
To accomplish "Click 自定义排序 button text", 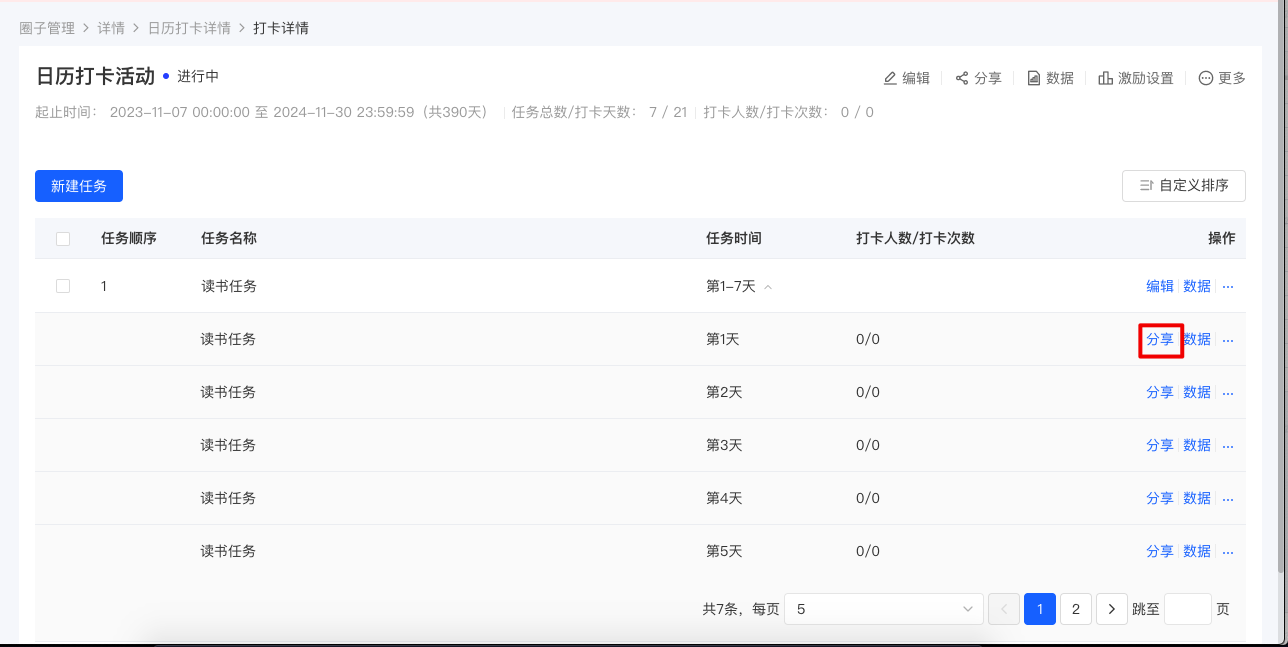I will coord(1194,186).
